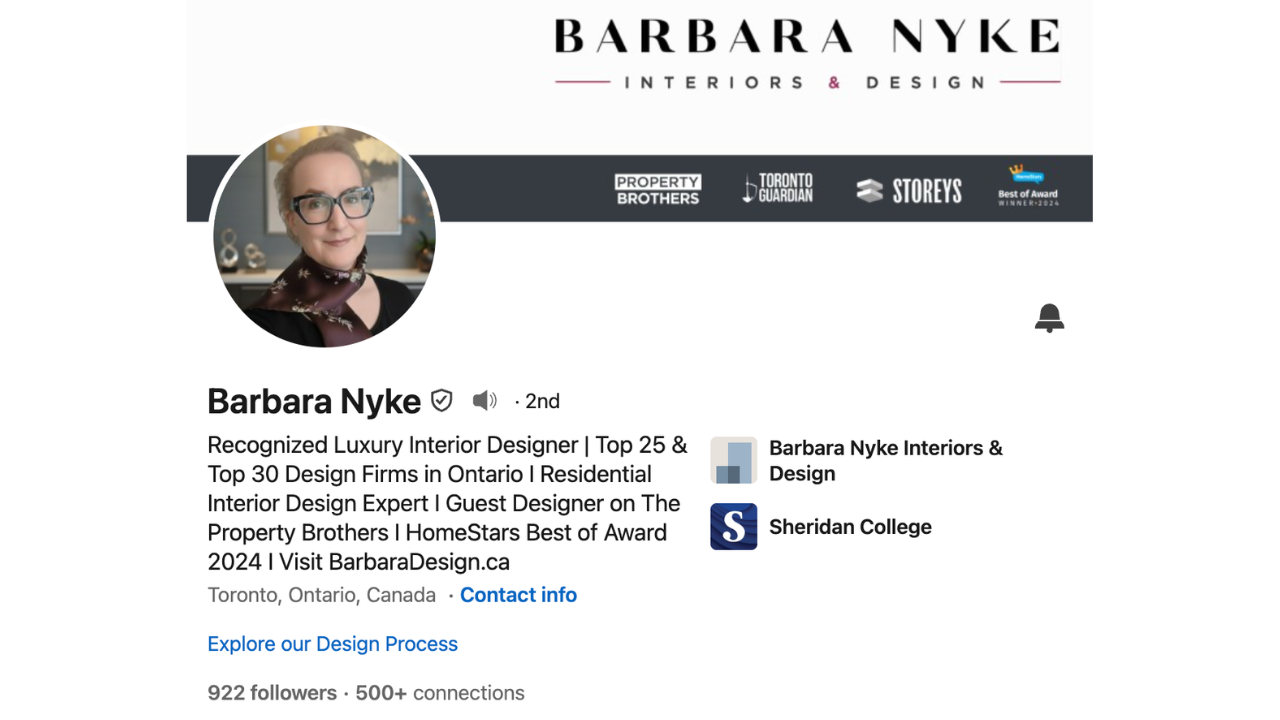Click the 2nd connection degree label

543,401
